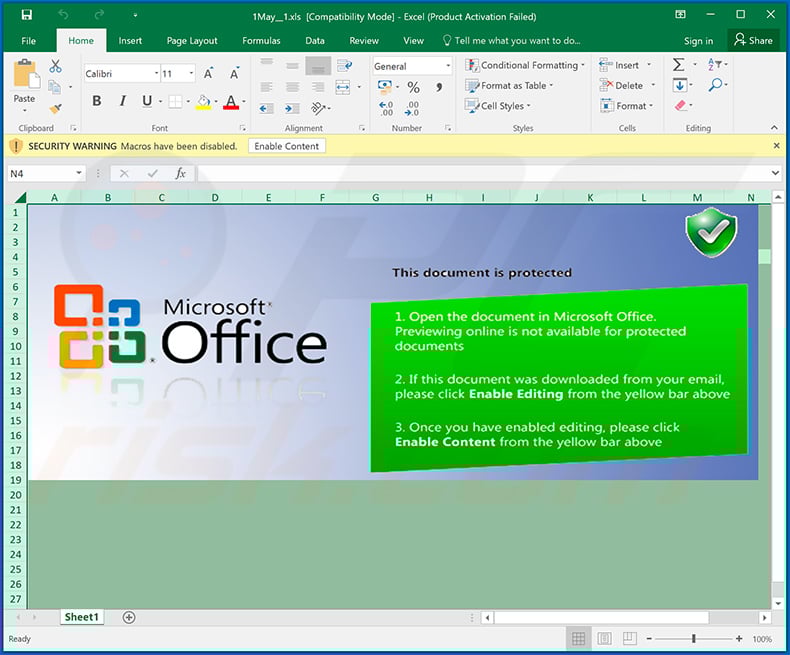Switch to the Review tab
790x655 pixels.
(x=364, y=41)
